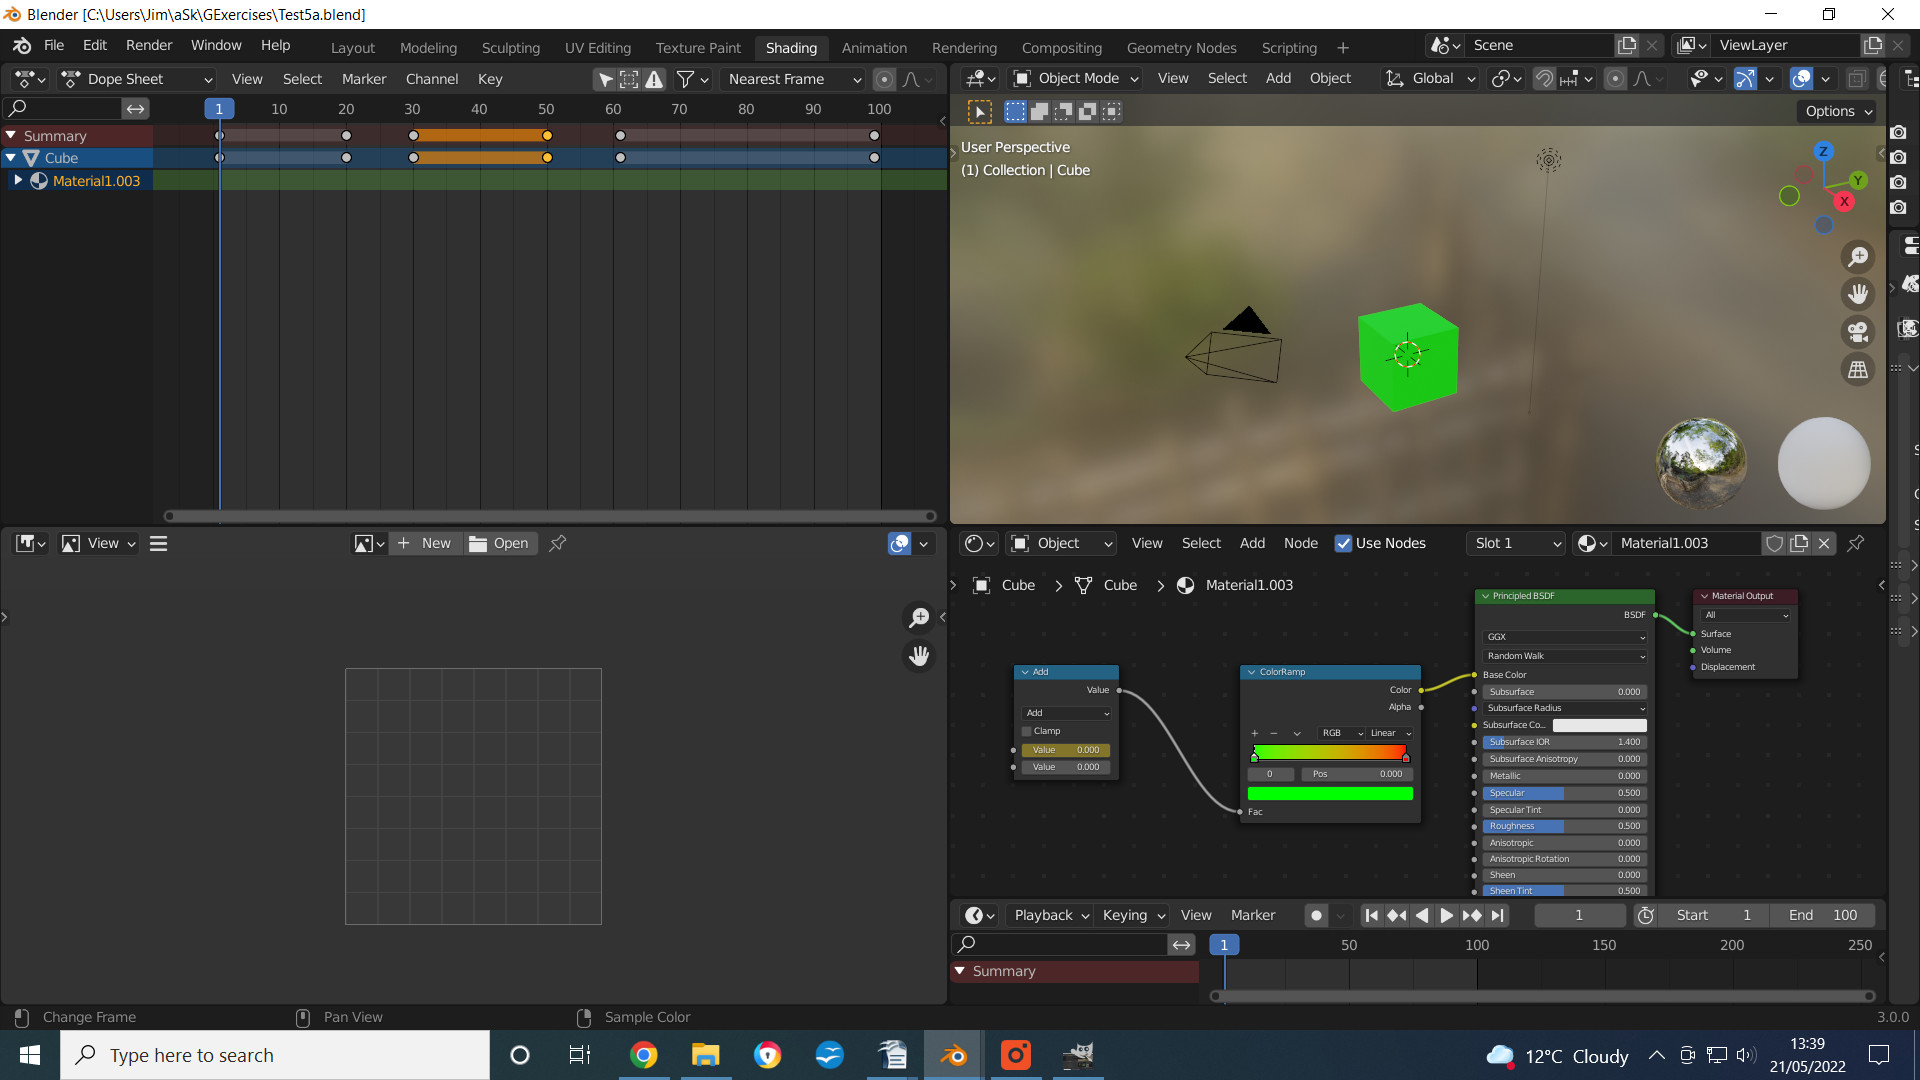This screenshot has height=1080, width=1920.
Task: Play animation in reverse
Action: click(x=1422, y=915)
